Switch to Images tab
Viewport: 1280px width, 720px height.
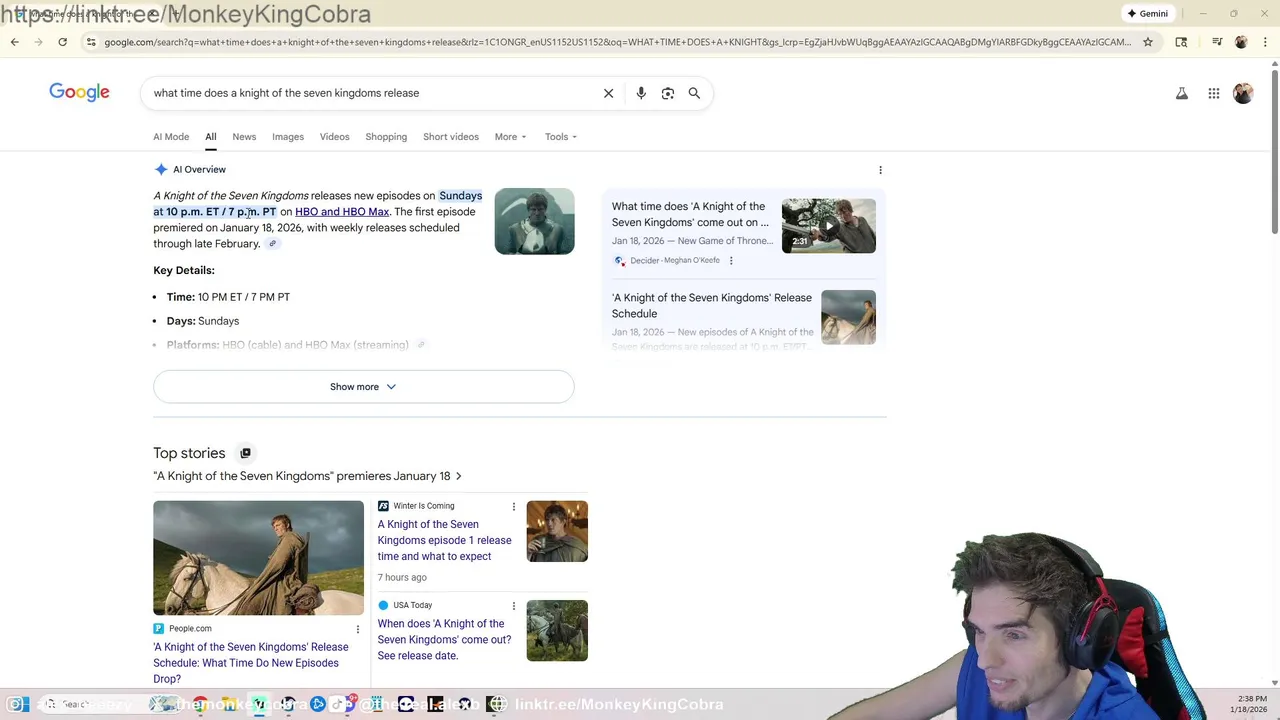coord(288,137)
